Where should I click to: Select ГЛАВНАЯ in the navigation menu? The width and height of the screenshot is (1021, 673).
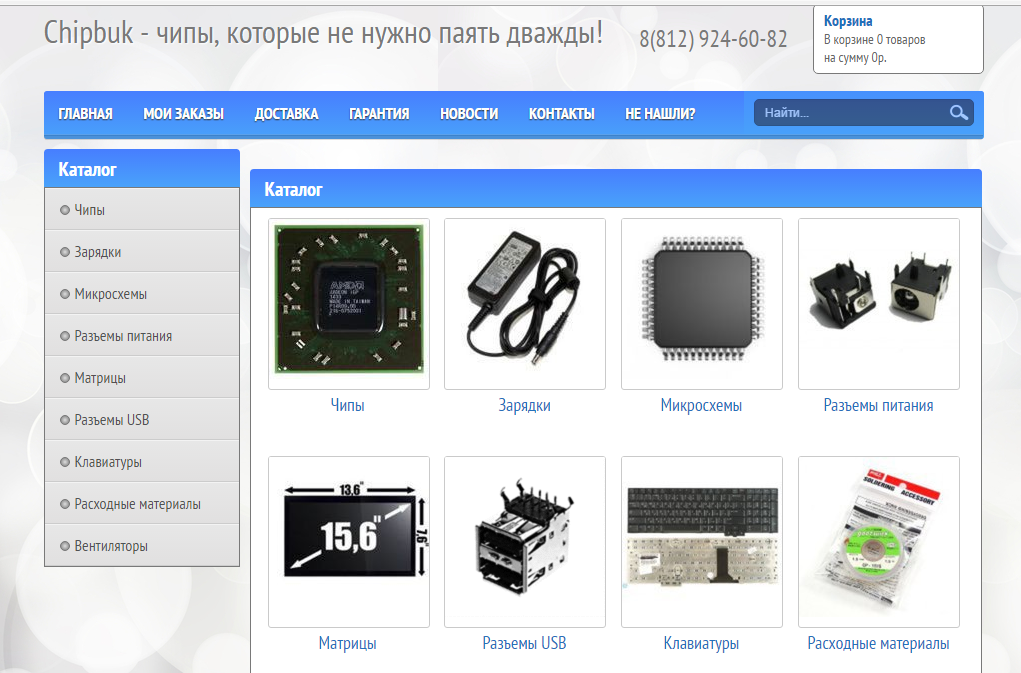click(86, 113)
